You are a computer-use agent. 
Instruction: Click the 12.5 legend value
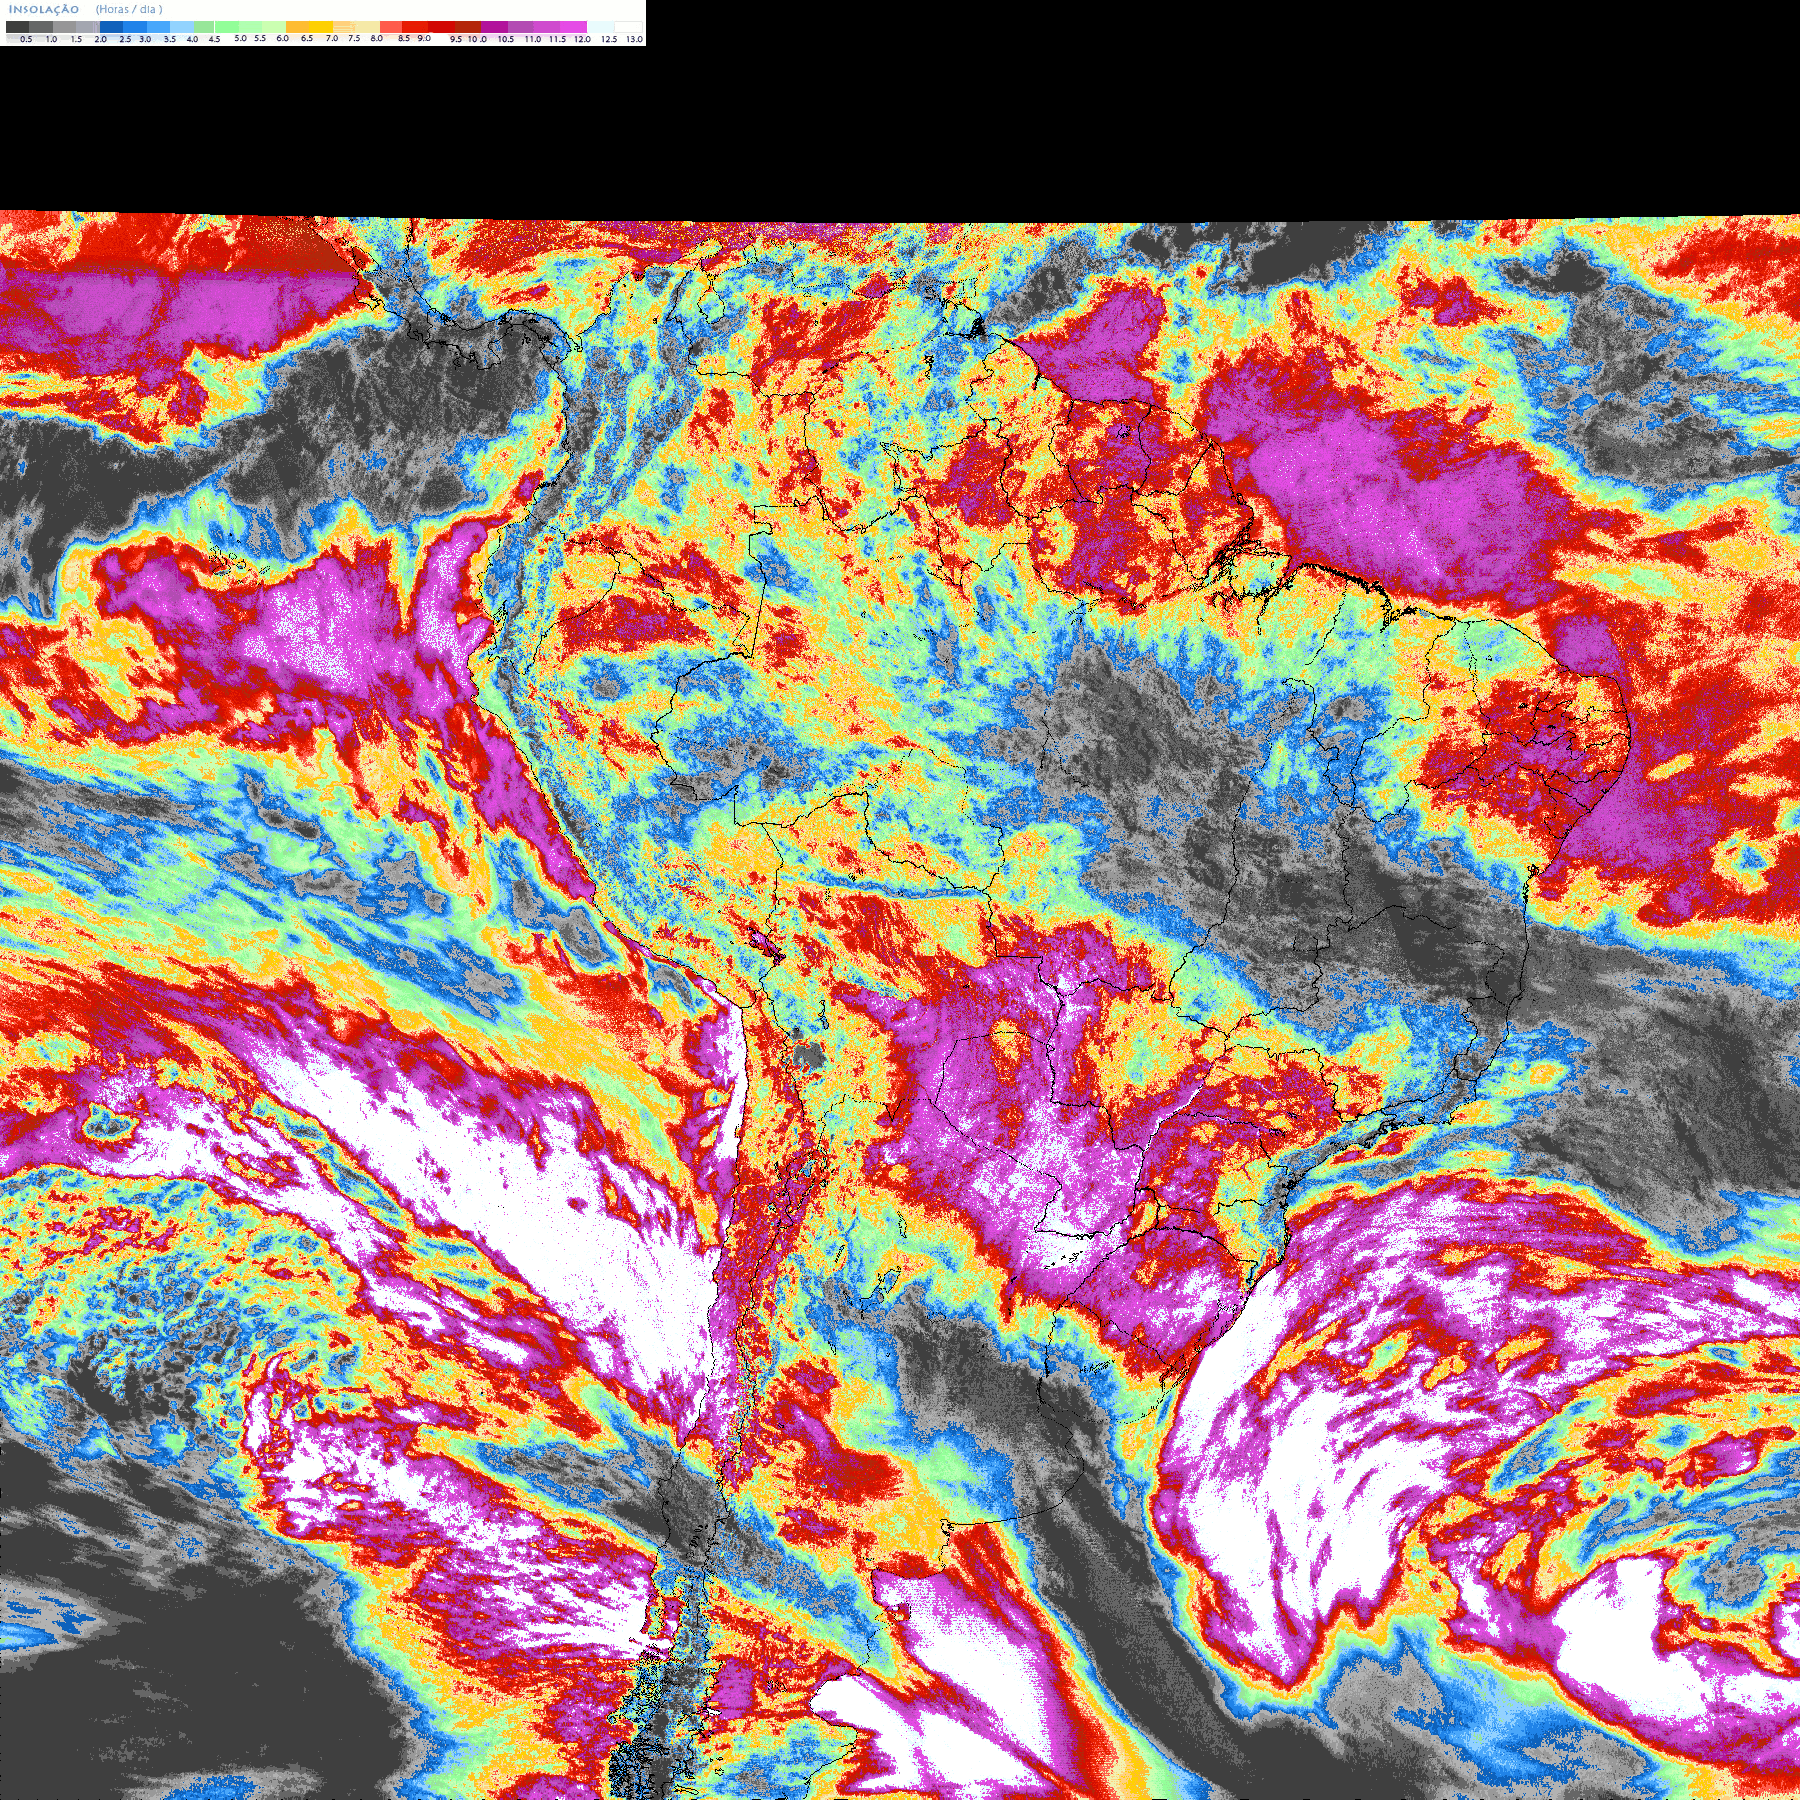point(609,39)
